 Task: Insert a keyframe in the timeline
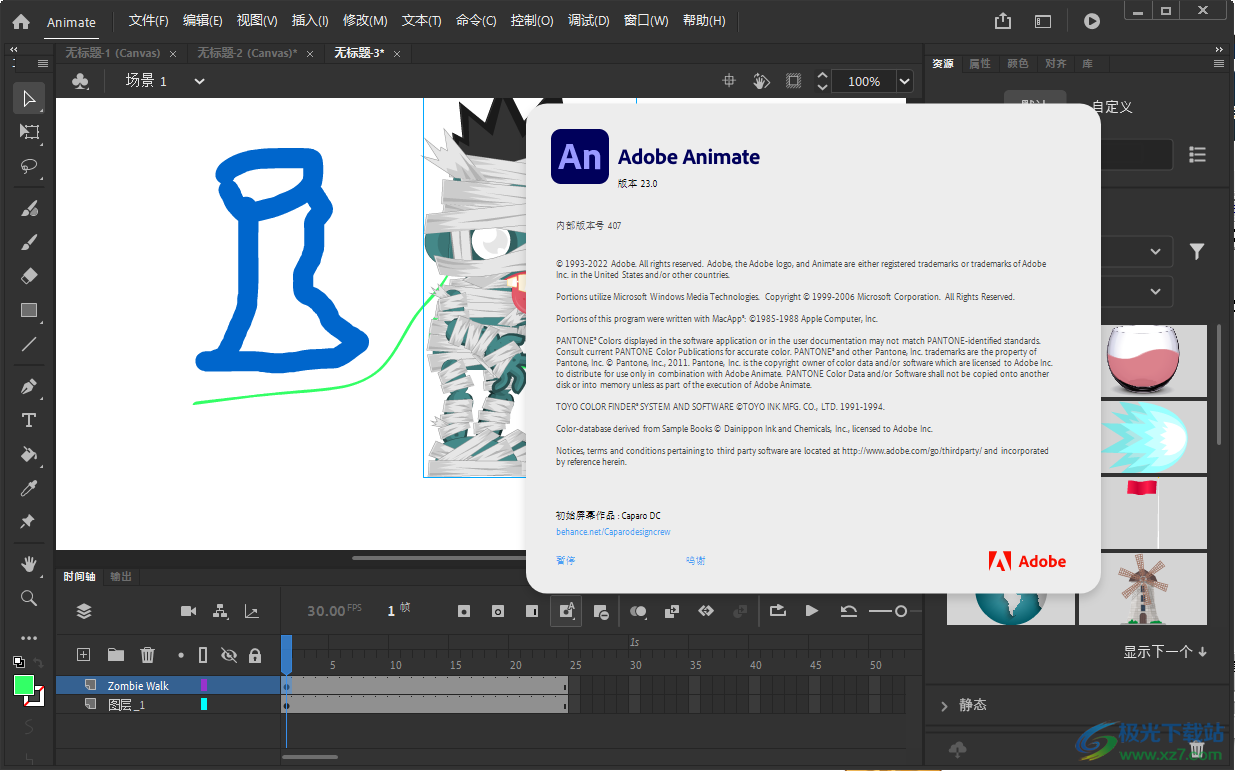click(464, 611)
